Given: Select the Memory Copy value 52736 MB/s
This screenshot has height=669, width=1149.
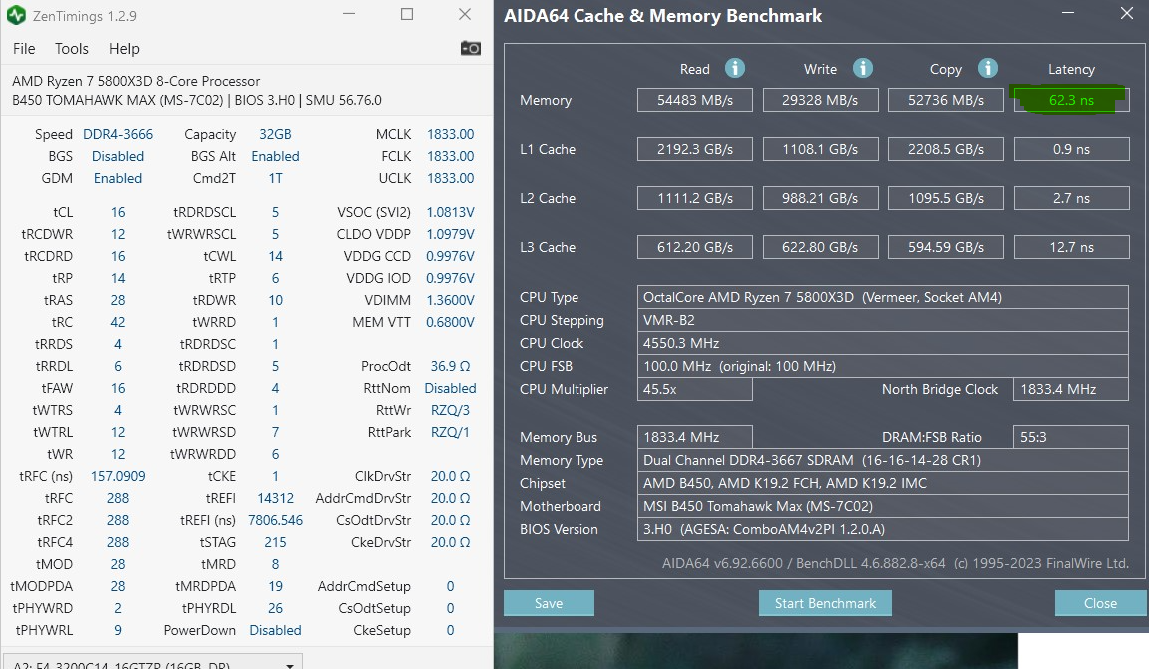Looking at the screenshot, I should pos(946,100).
